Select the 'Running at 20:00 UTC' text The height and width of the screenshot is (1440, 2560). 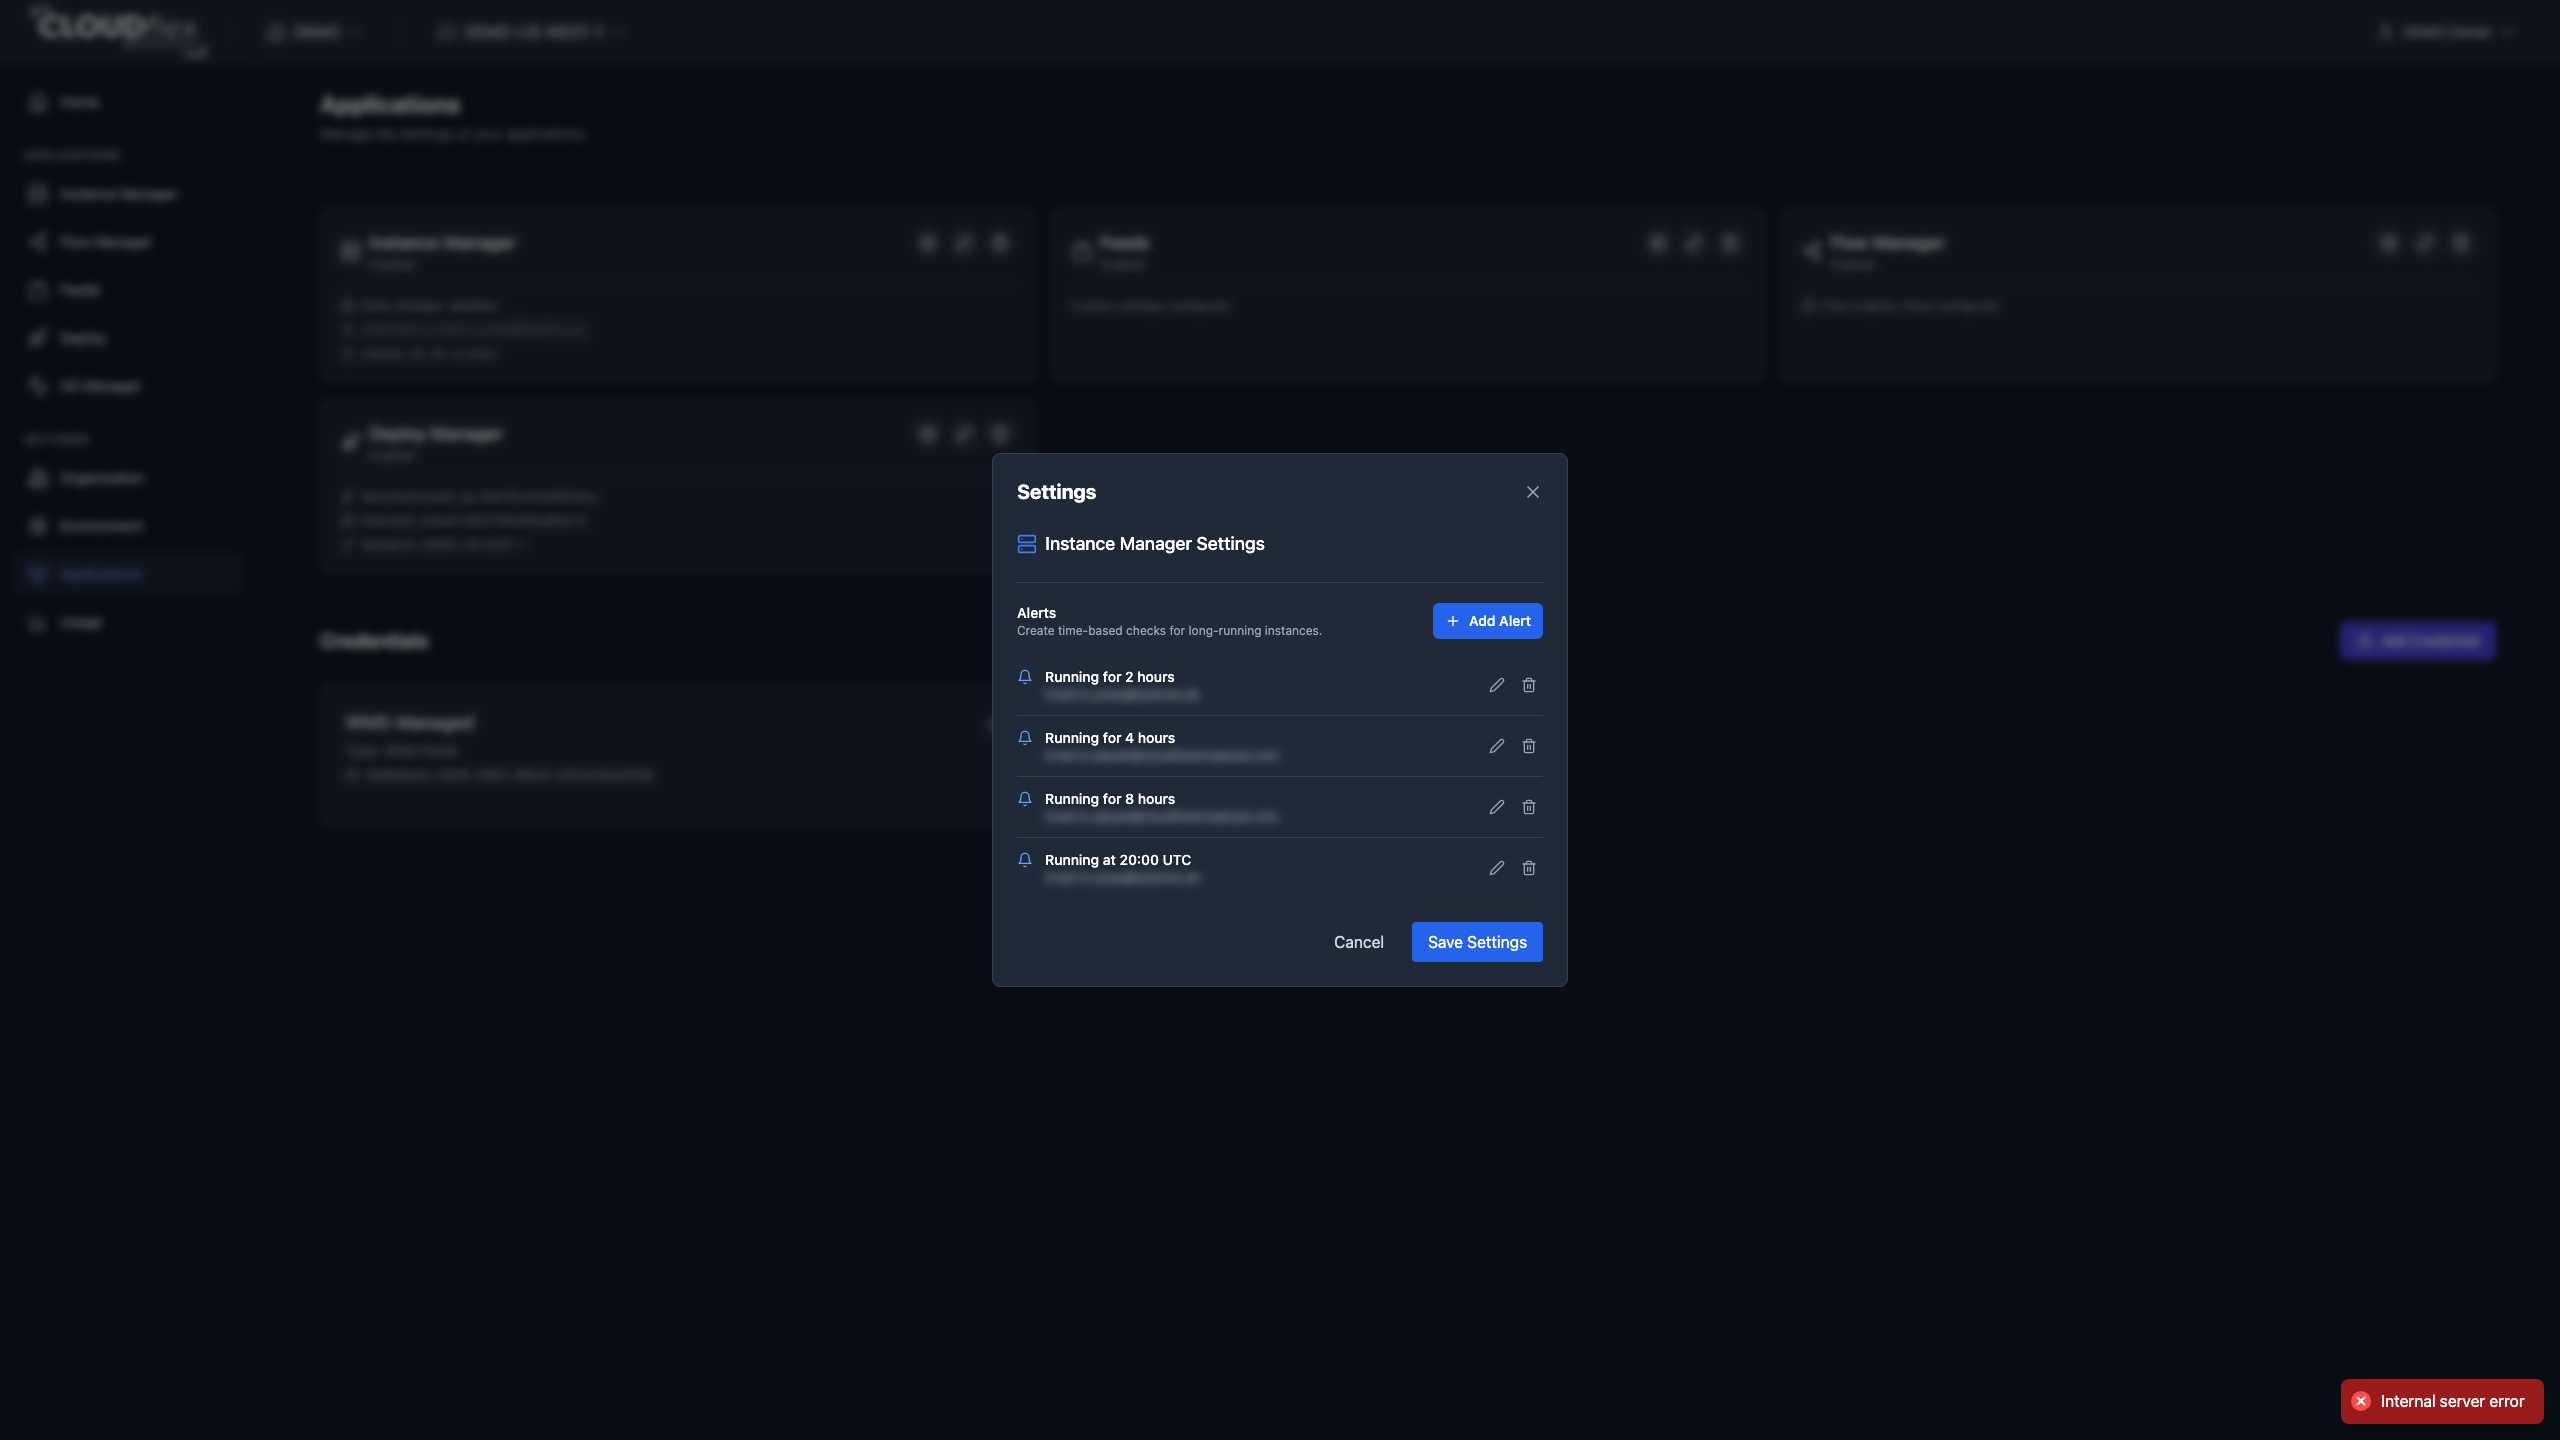point(1118,860)
